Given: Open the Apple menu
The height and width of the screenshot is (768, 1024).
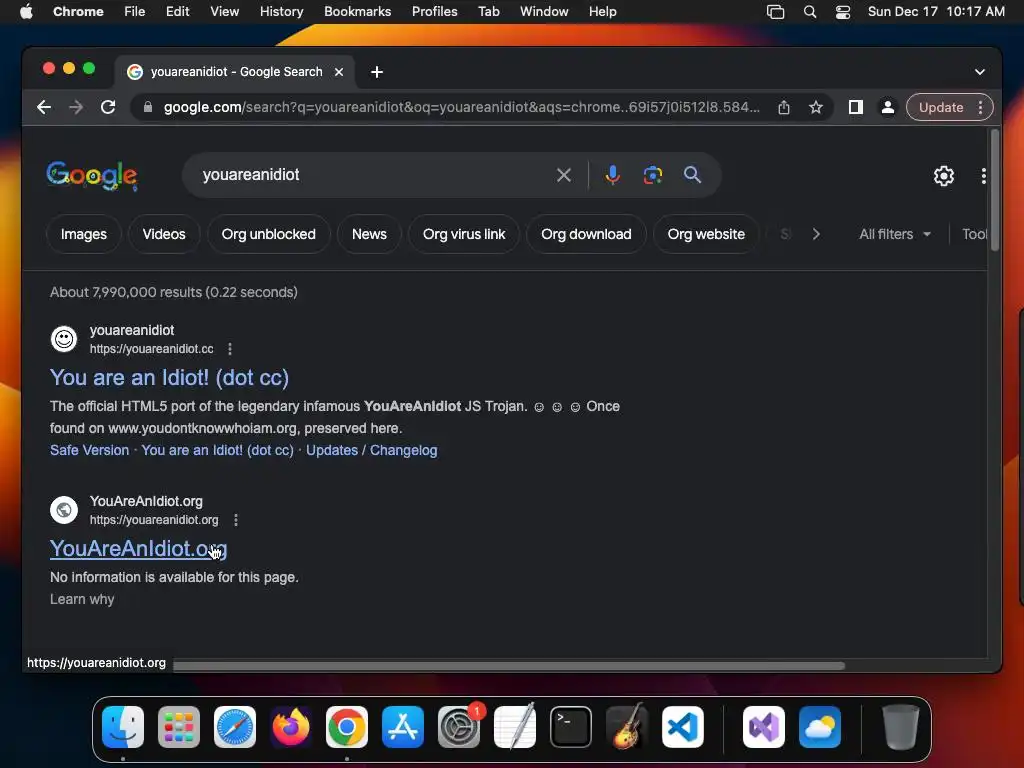Looking at the screenshot, I should [26, 12].
